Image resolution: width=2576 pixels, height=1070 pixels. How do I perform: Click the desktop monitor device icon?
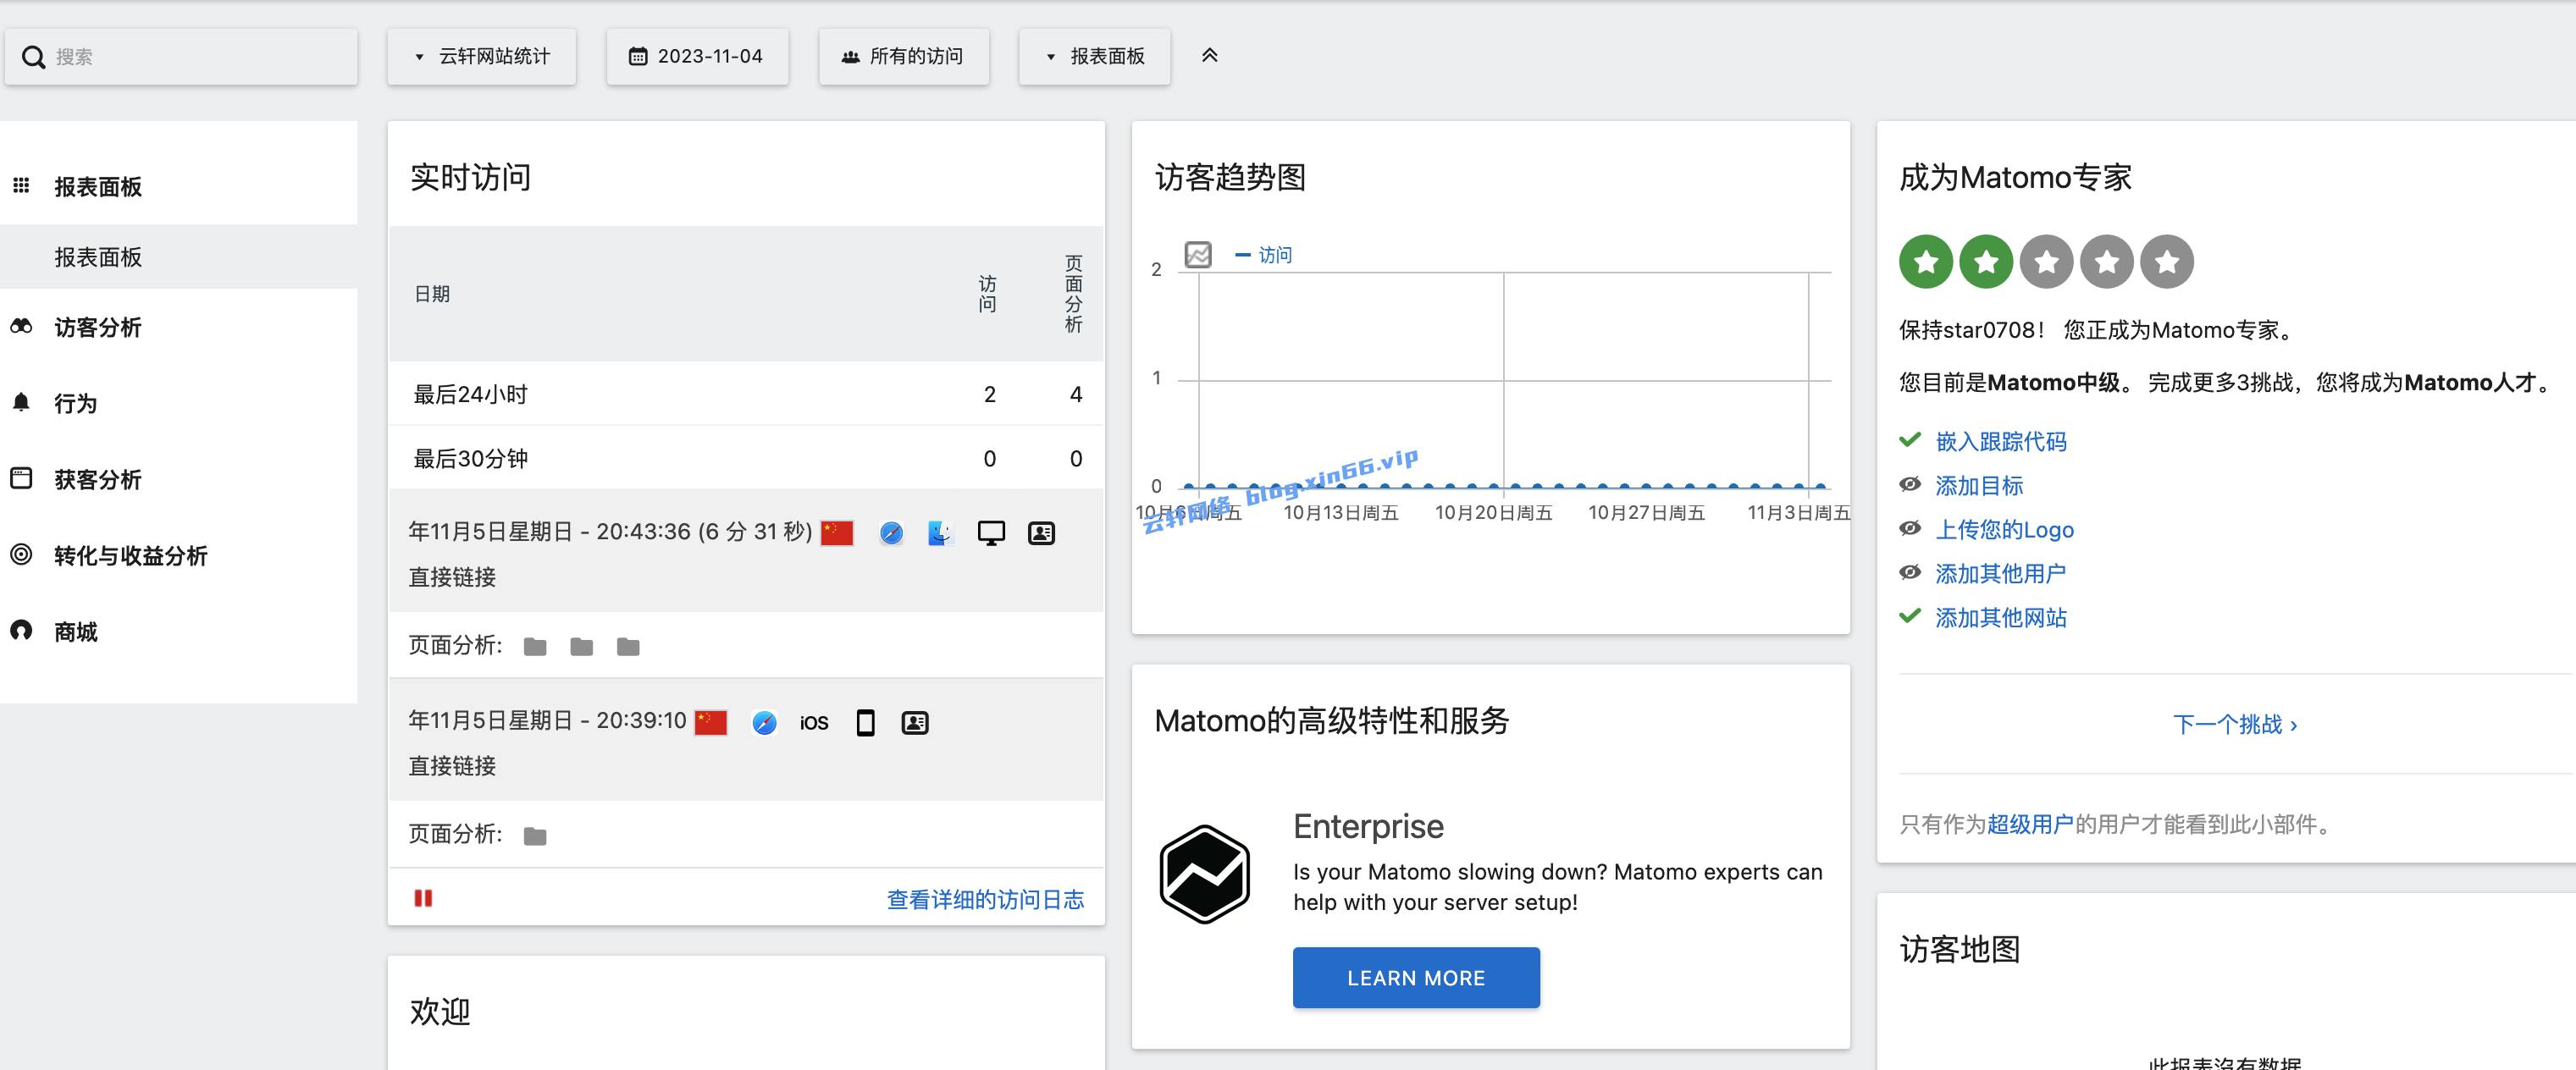click(x=991, y=533)
